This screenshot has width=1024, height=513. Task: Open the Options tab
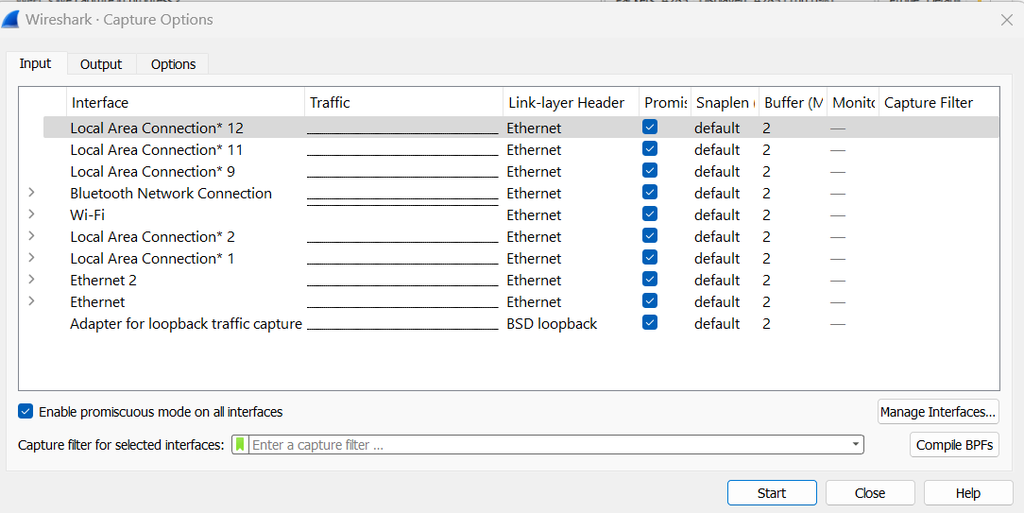point(173,64)
